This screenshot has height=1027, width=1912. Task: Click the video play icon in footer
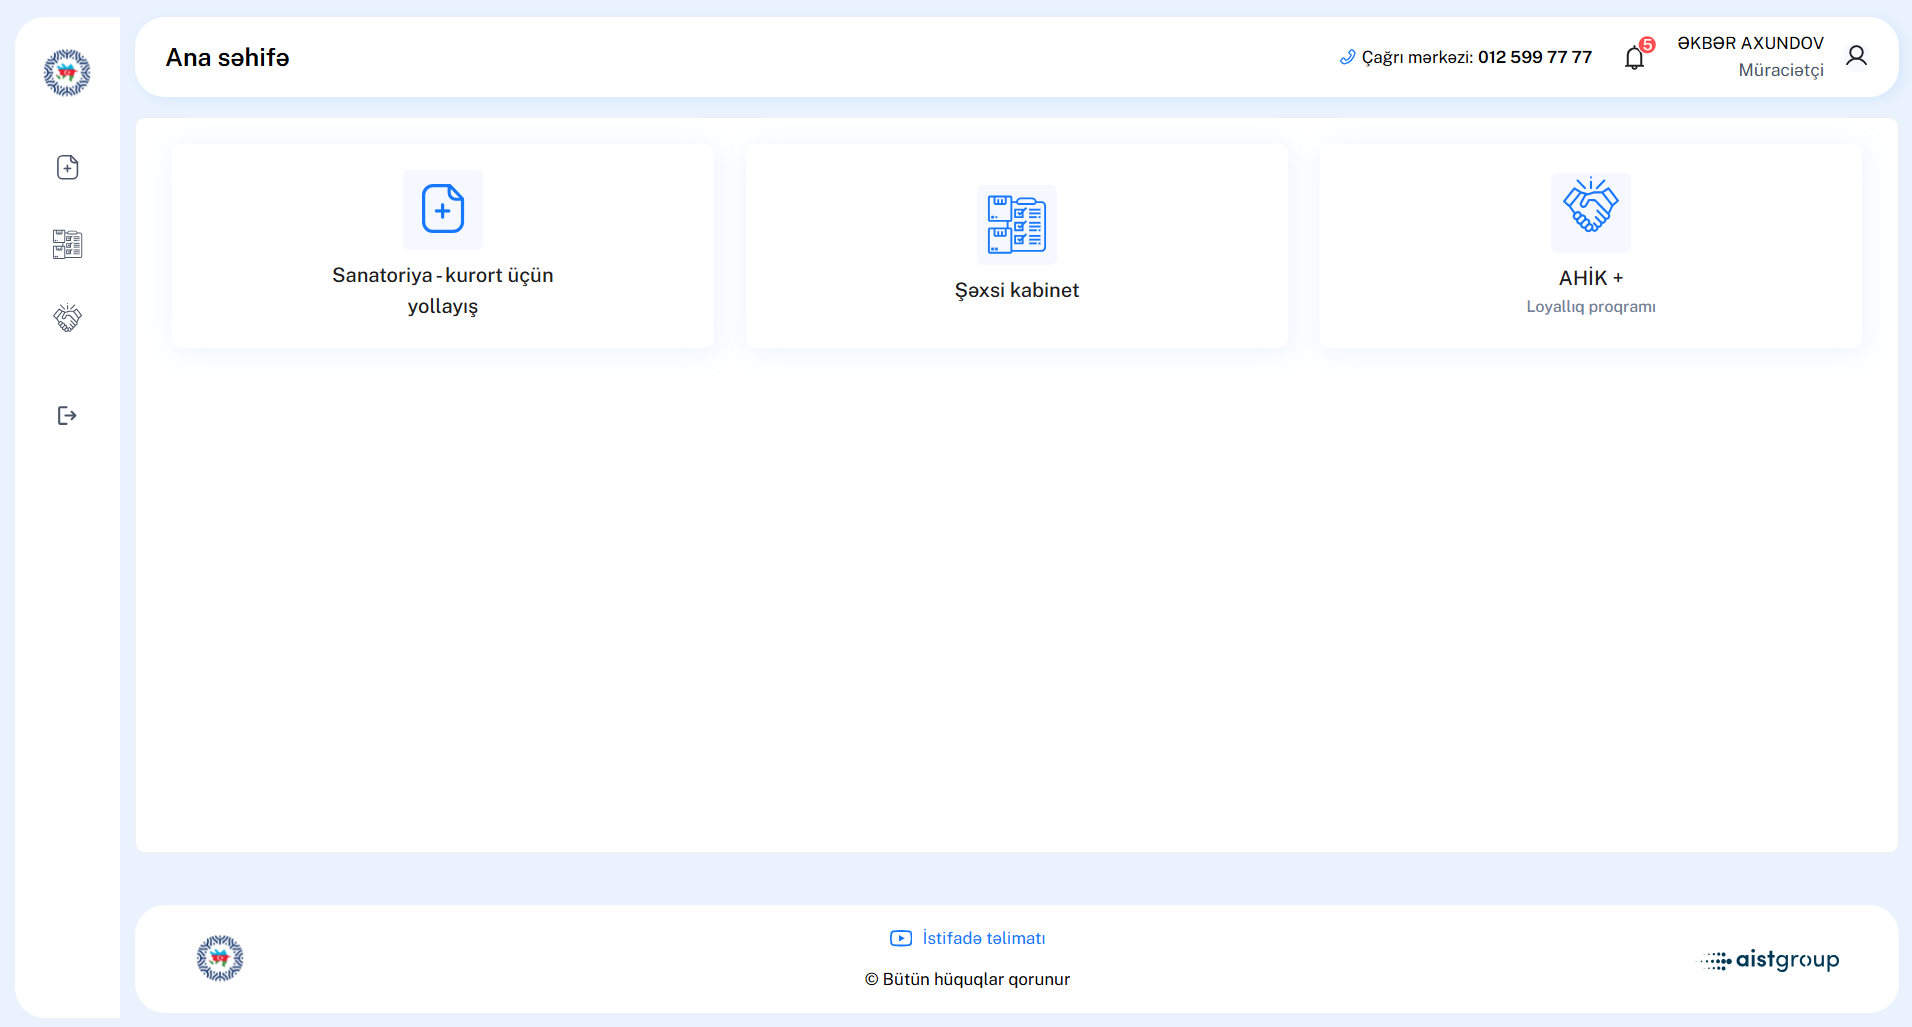[x=901, y=938]
